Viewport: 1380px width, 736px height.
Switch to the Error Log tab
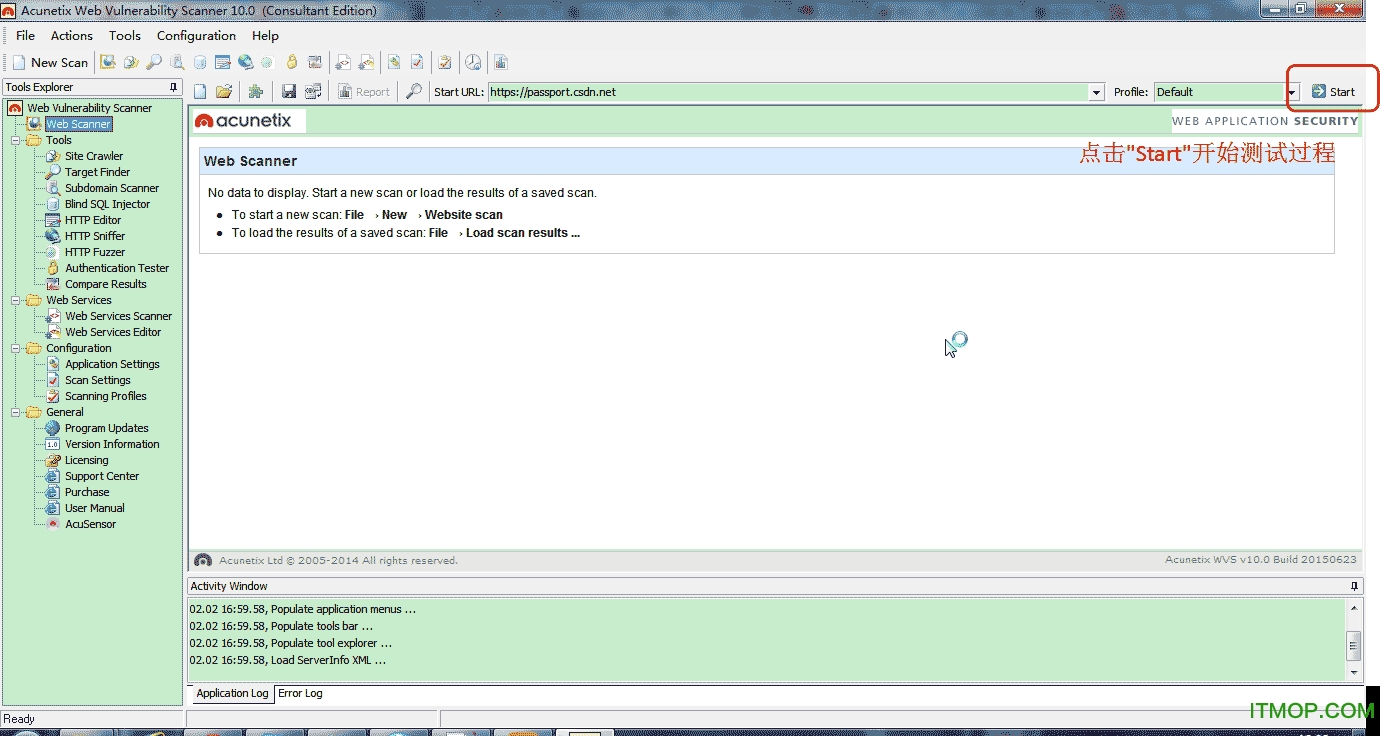[300, 693]
